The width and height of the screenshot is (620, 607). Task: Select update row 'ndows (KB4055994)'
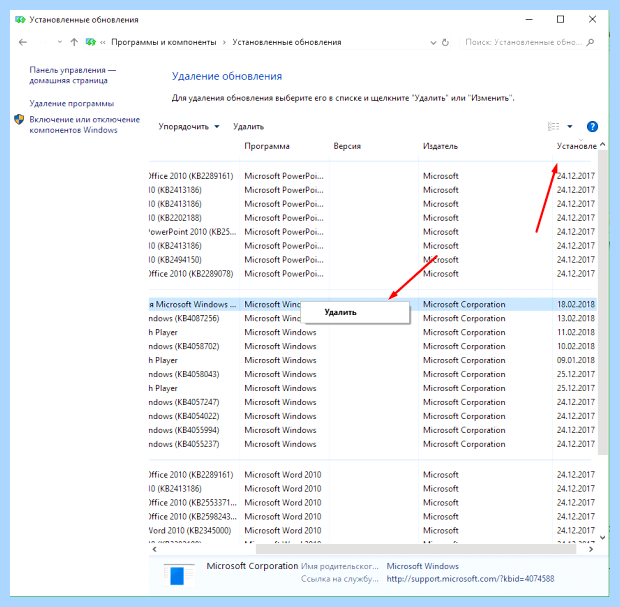(x=372, y=430)
